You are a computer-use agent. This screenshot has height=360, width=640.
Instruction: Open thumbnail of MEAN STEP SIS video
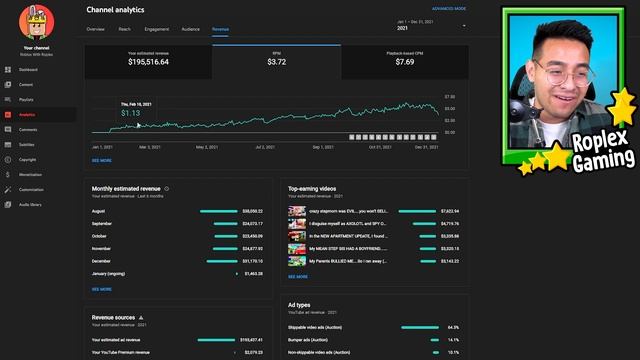click(x=297, y=249)
